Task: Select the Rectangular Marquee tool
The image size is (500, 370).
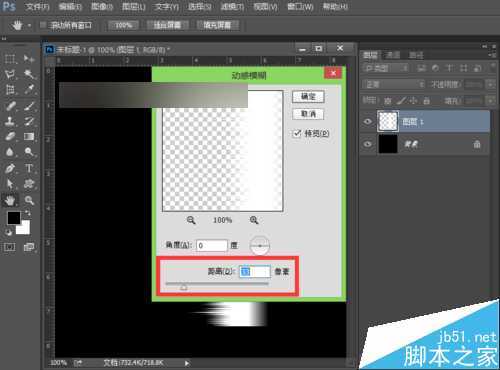Action: click(10, 59)
